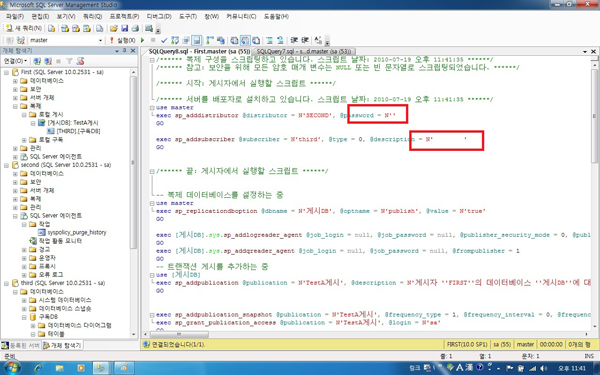600x375 pixels.
Task: Collapse the third (SQL Server 10.0.2531 - sa) node
Action: tap(7, 283)
